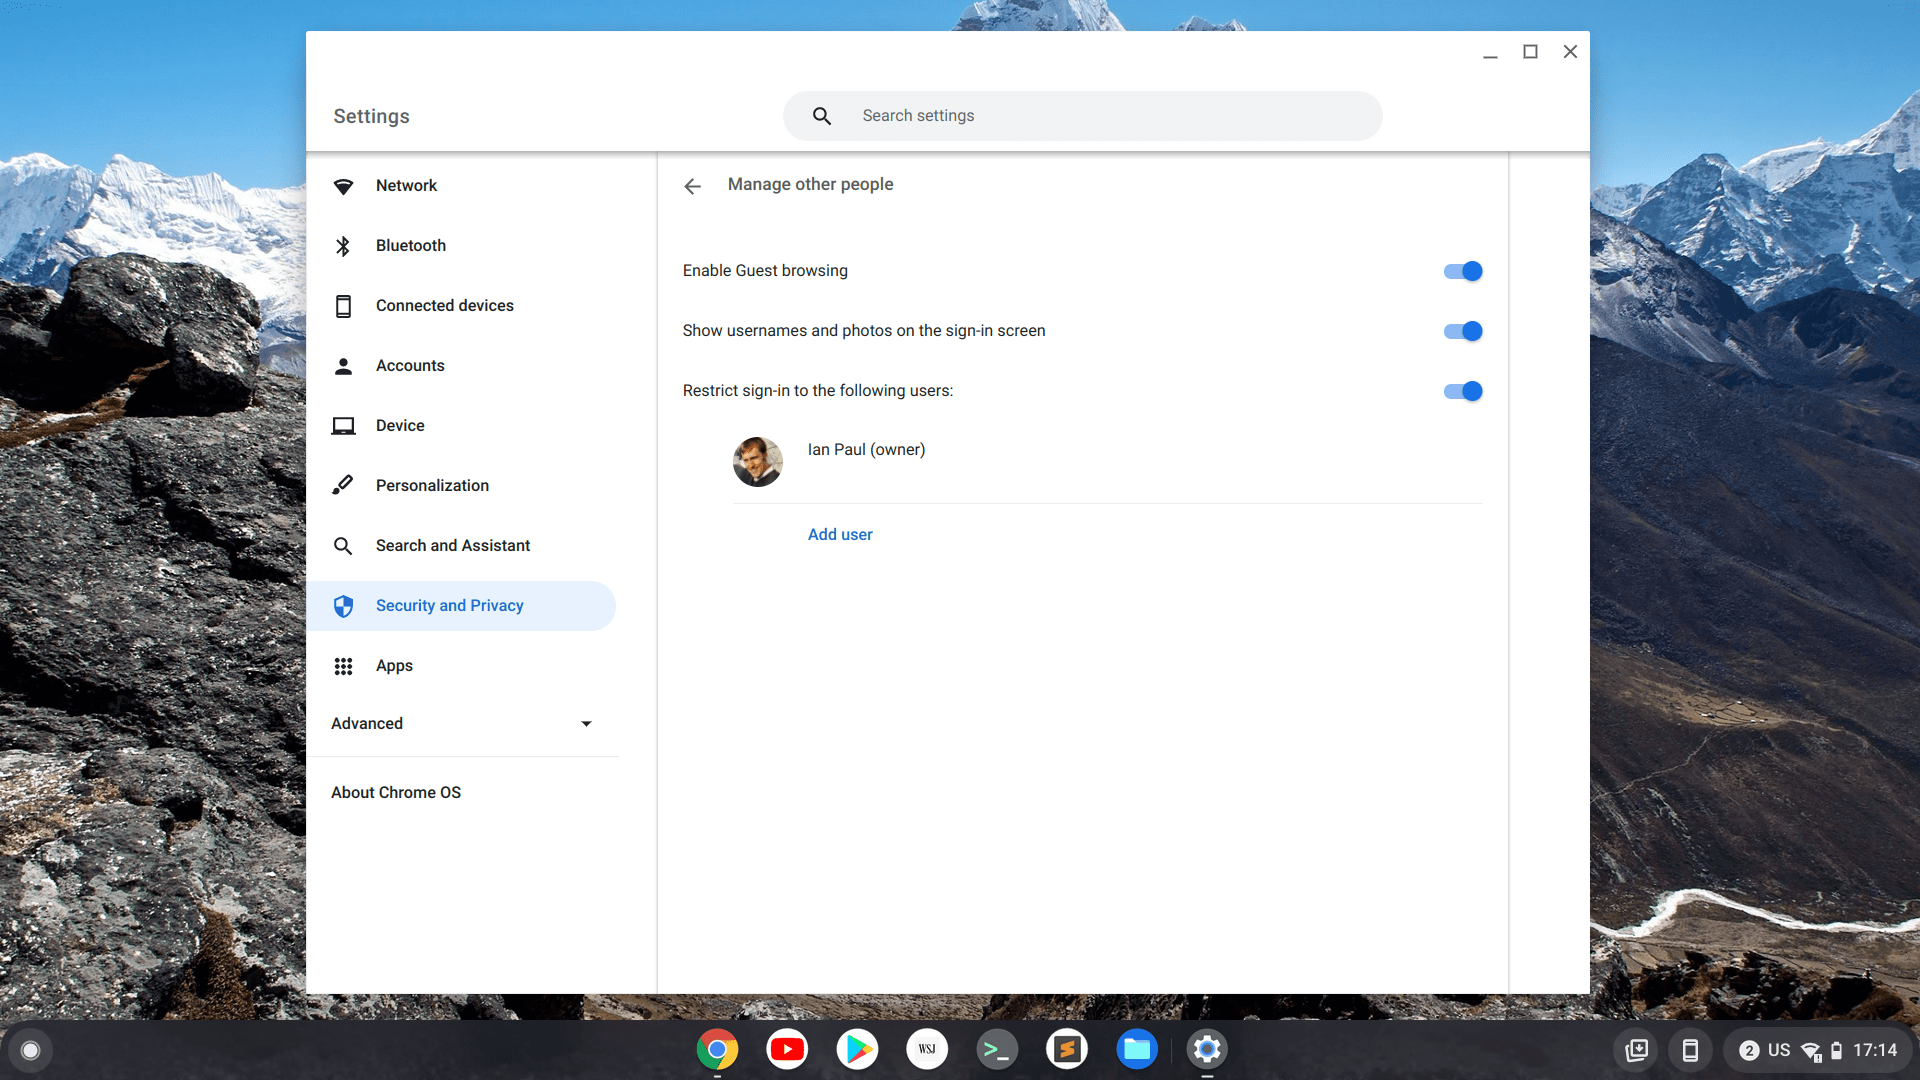Click the battery icon in the system tray

[1836, 1051]
